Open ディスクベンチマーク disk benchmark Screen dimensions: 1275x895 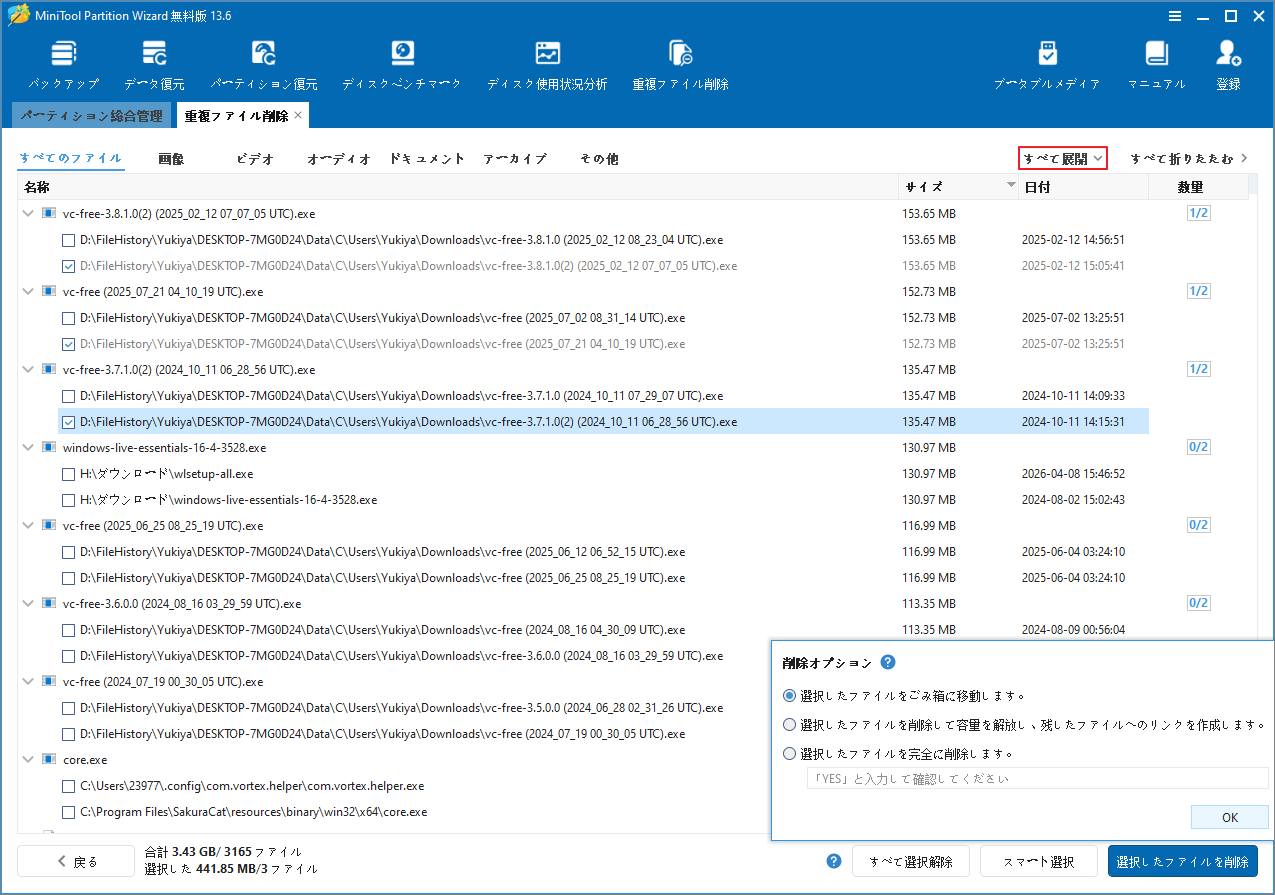click(x=402, y=66)
